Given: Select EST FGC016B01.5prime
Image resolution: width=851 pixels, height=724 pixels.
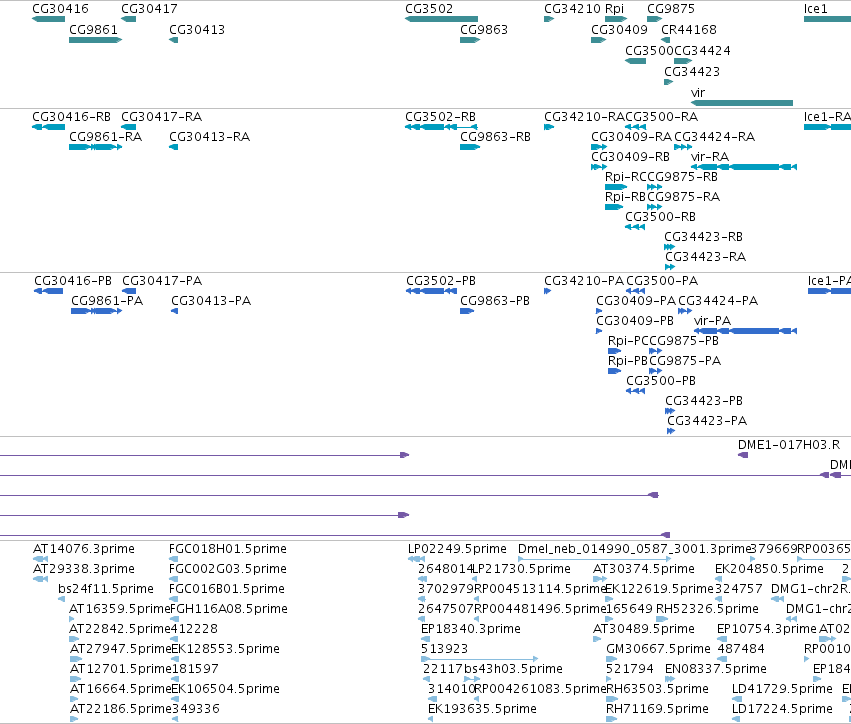Looking at the screenshot, I should click(x=227, y=589).
